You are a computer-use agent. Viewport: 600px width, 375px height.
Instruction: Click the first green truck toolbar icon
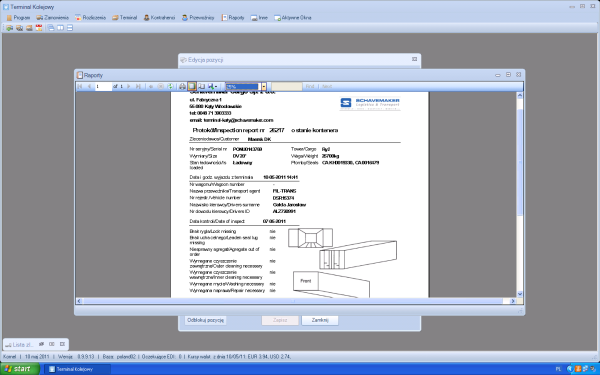pyautogui.click(x=10, y=28)
